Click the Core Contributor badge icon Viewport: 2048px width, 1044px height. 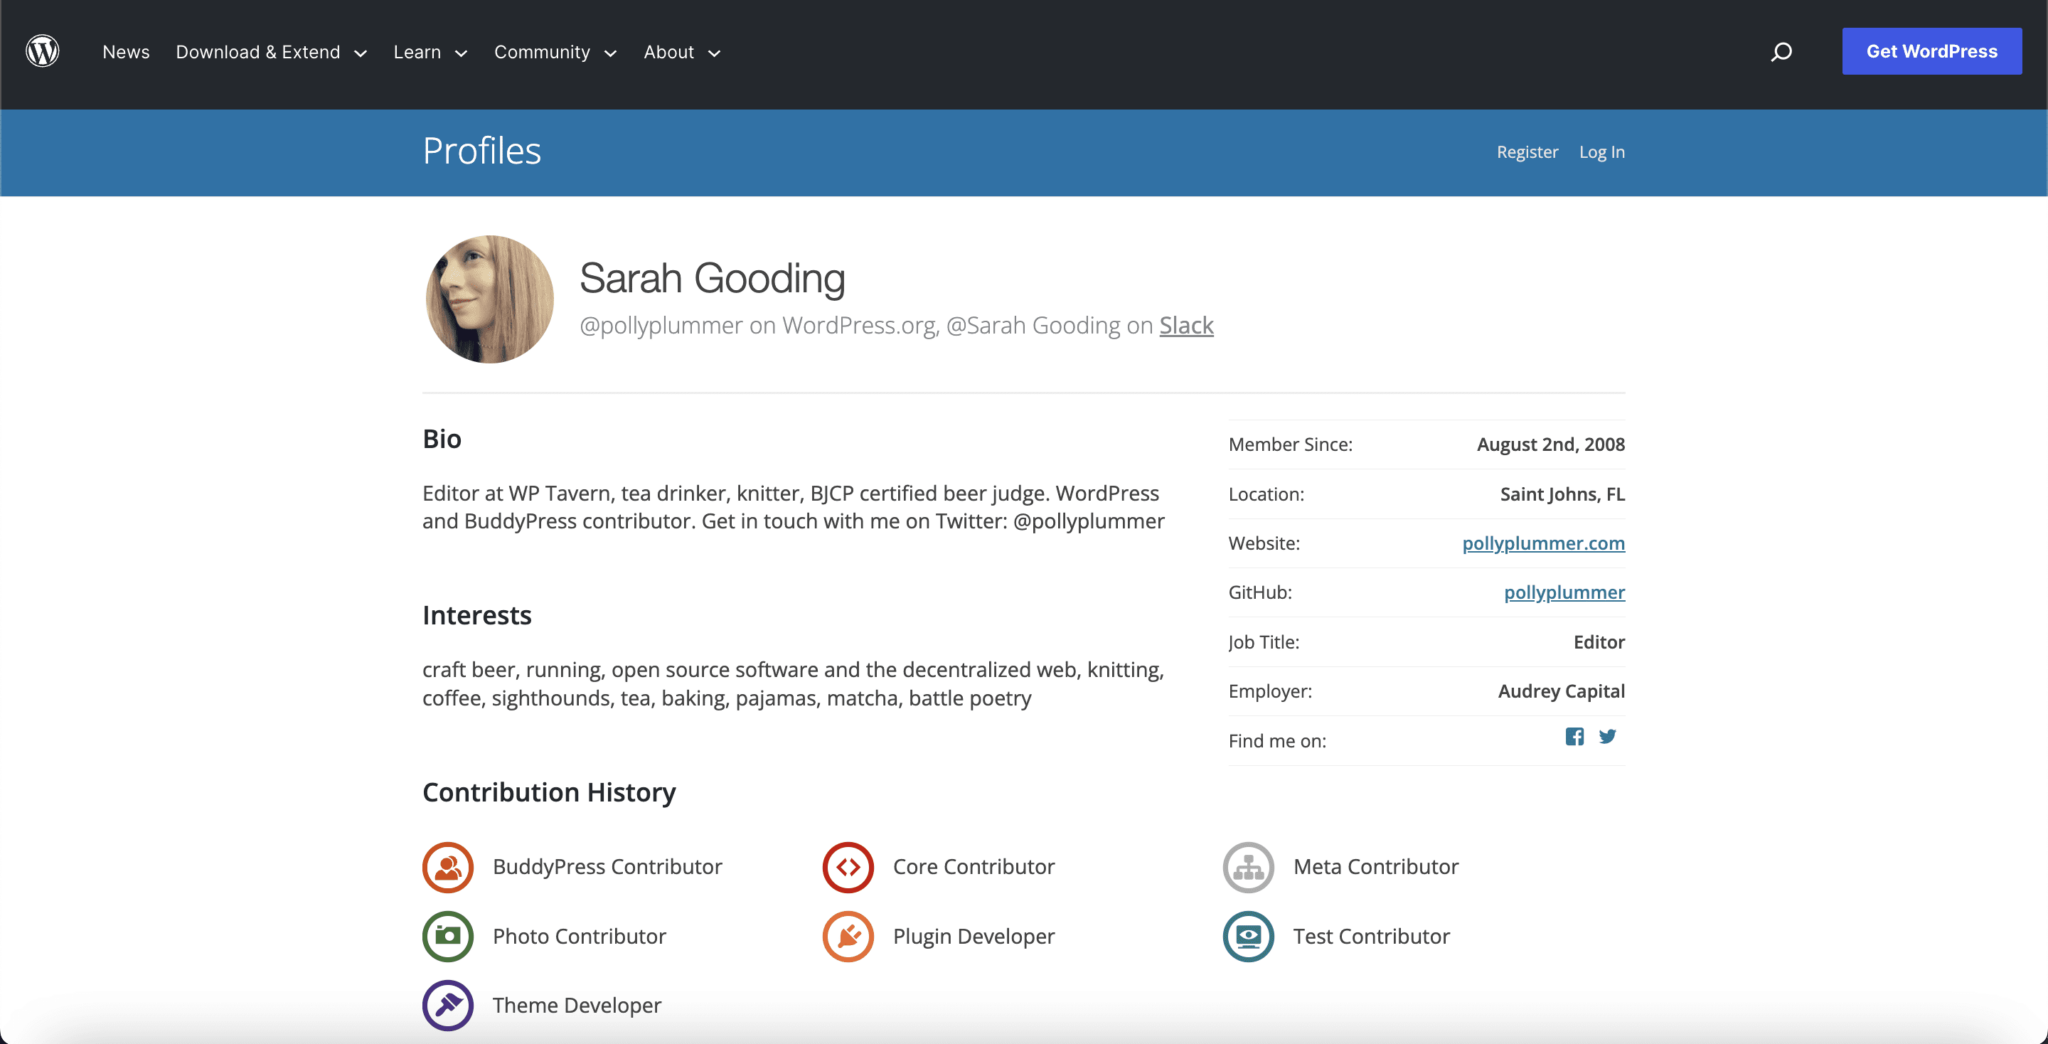coord(848,867)
